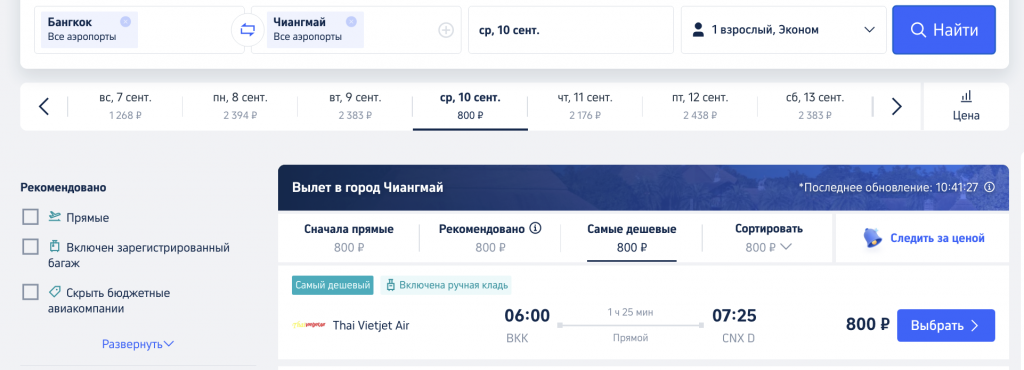Viewport: 1024px width, 370px height.
Task: Show next dates with right arrow
Action: [897, 106]
